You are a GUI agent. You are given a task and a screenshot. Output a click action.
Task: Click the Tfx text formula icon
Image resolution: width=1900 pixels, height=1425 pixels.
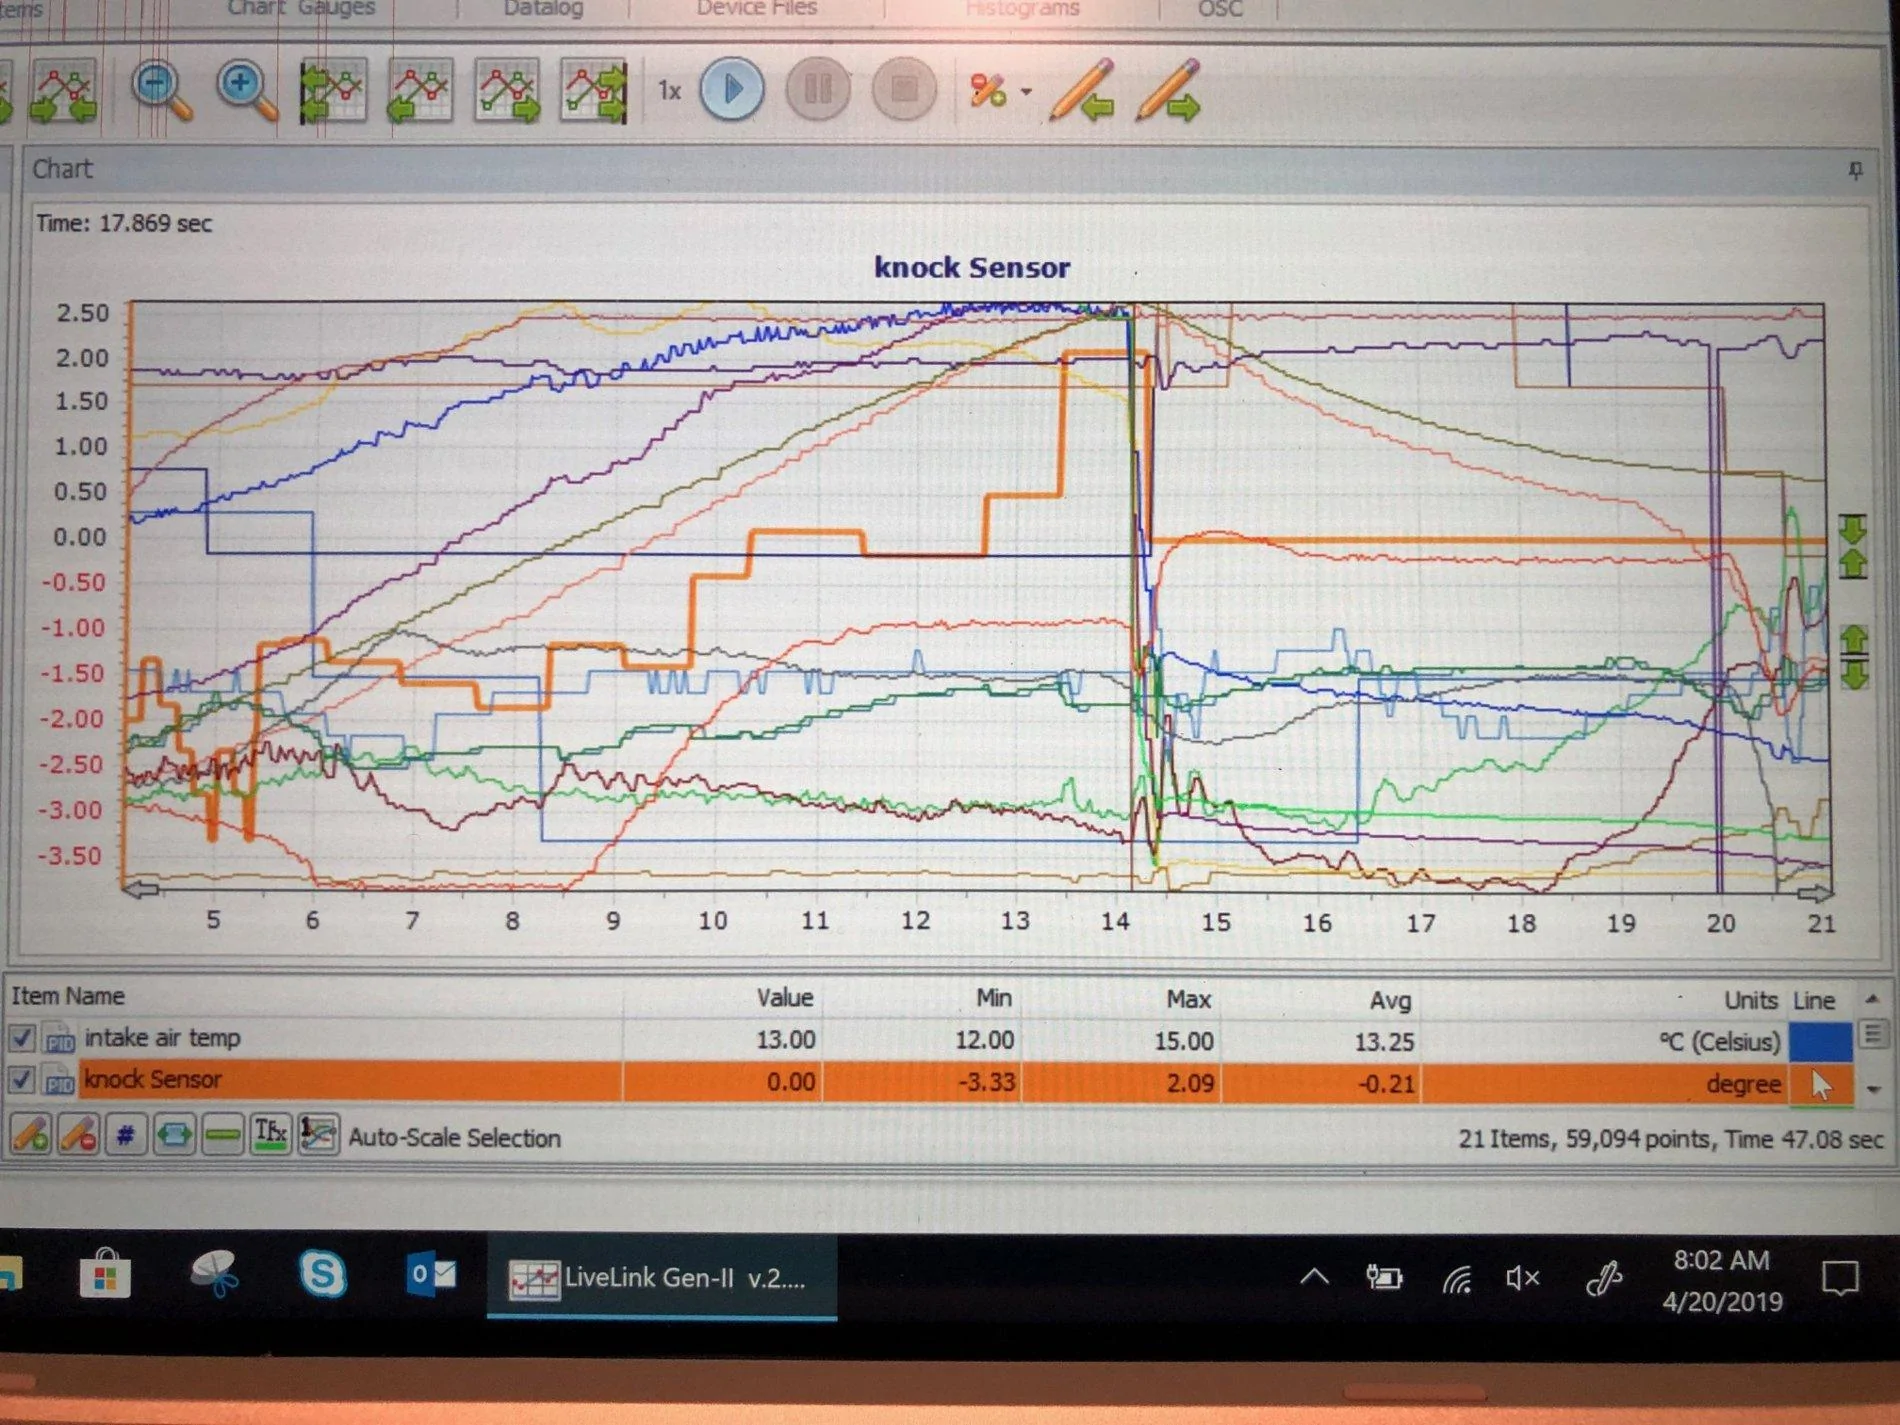[270, 1135]
